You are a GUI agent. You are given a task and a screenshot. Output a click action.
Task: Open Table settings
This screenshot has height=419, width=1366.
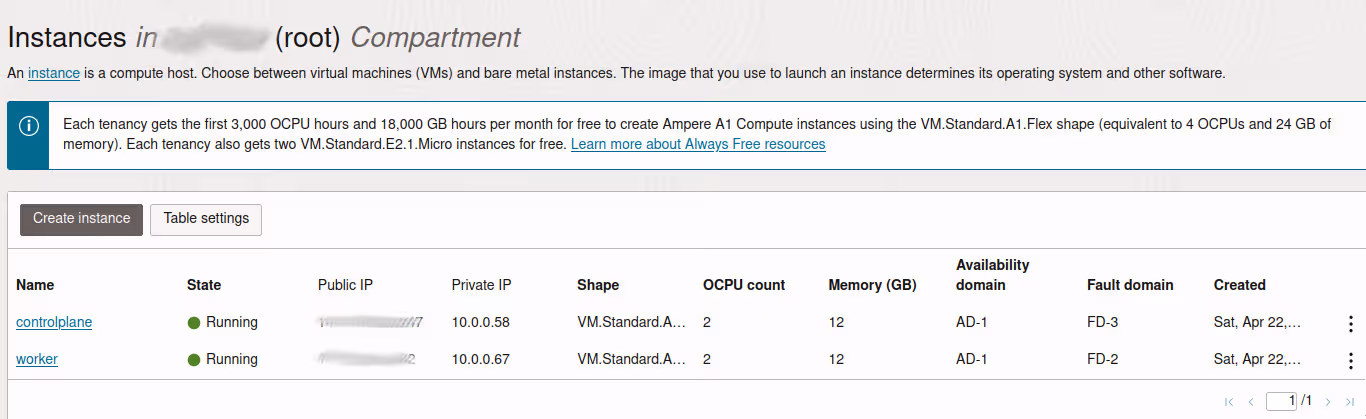click(206, 219)
